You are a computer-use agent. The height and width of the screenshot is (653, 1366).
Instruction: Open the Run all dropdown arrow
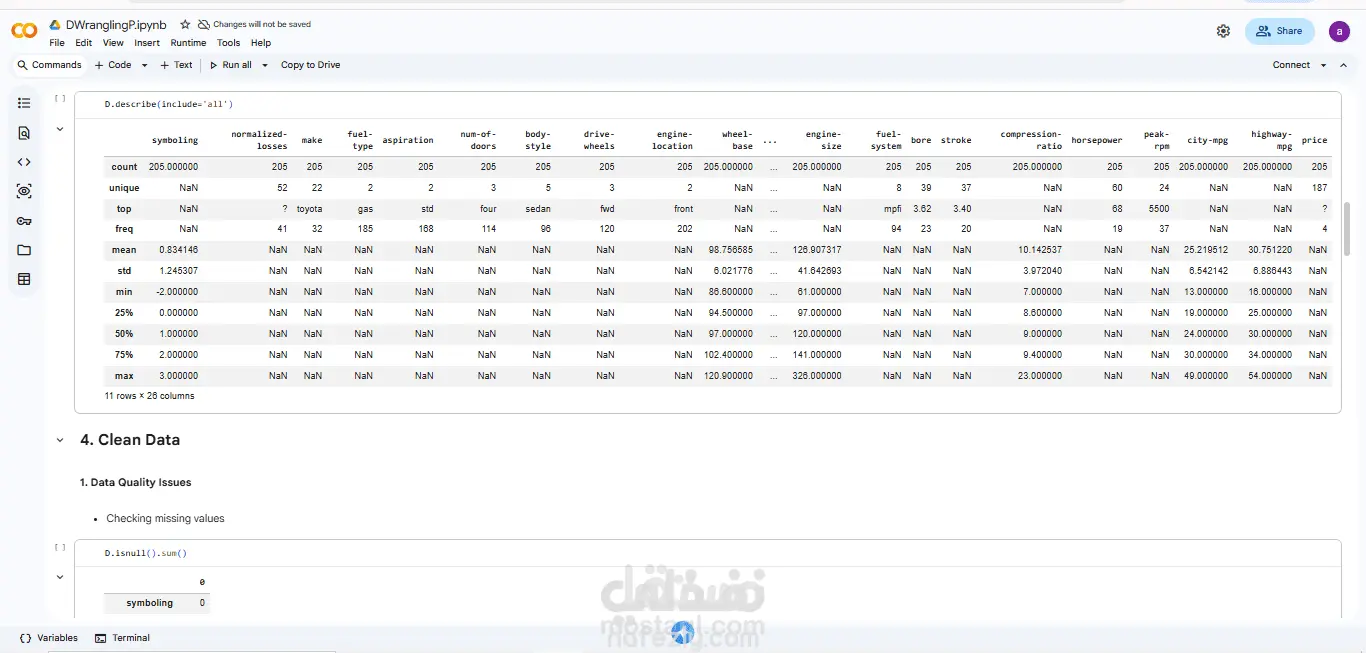pyautogui.click(x=264, y=65)
